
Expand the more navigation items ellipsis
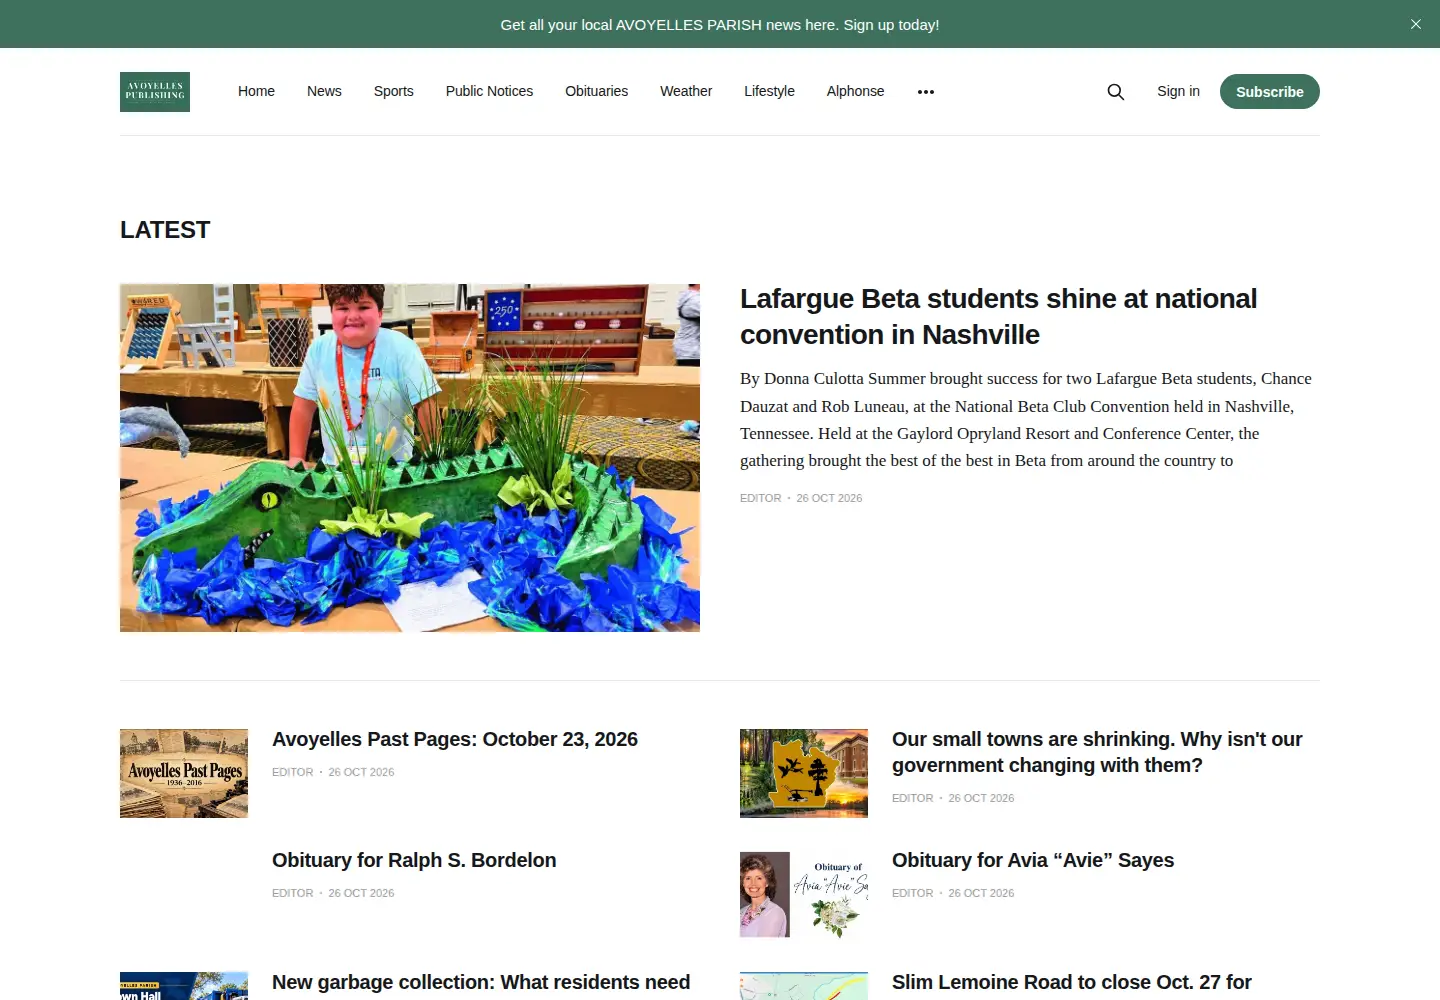point(926,92)
